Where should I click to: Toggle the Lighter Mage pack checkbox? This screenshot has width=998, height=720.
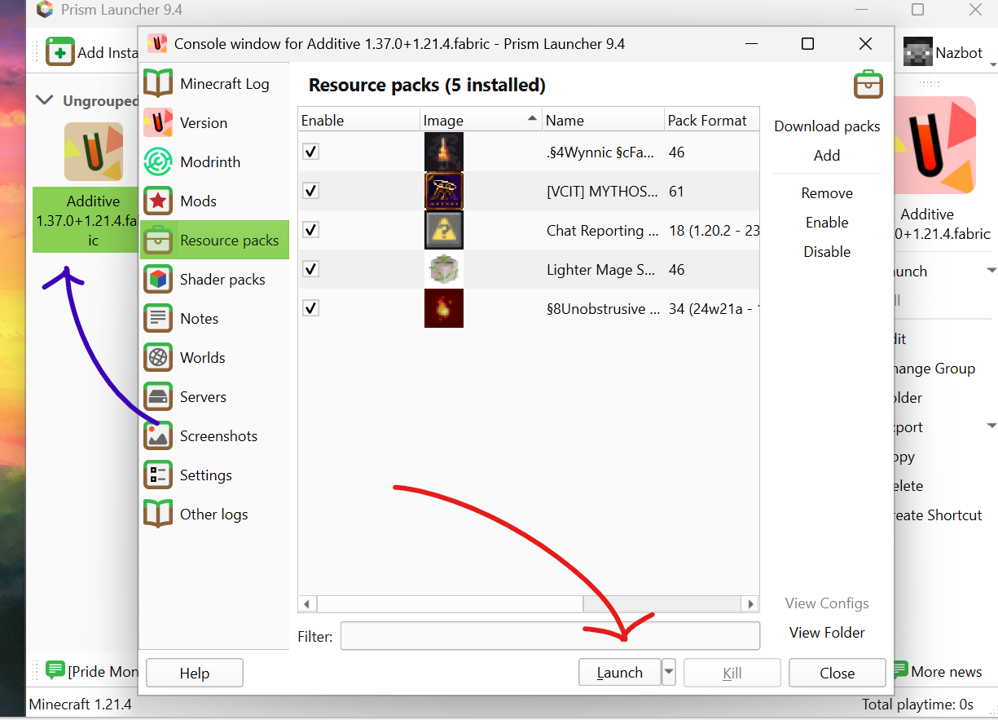pyautogui.click(x=311, y=269)
